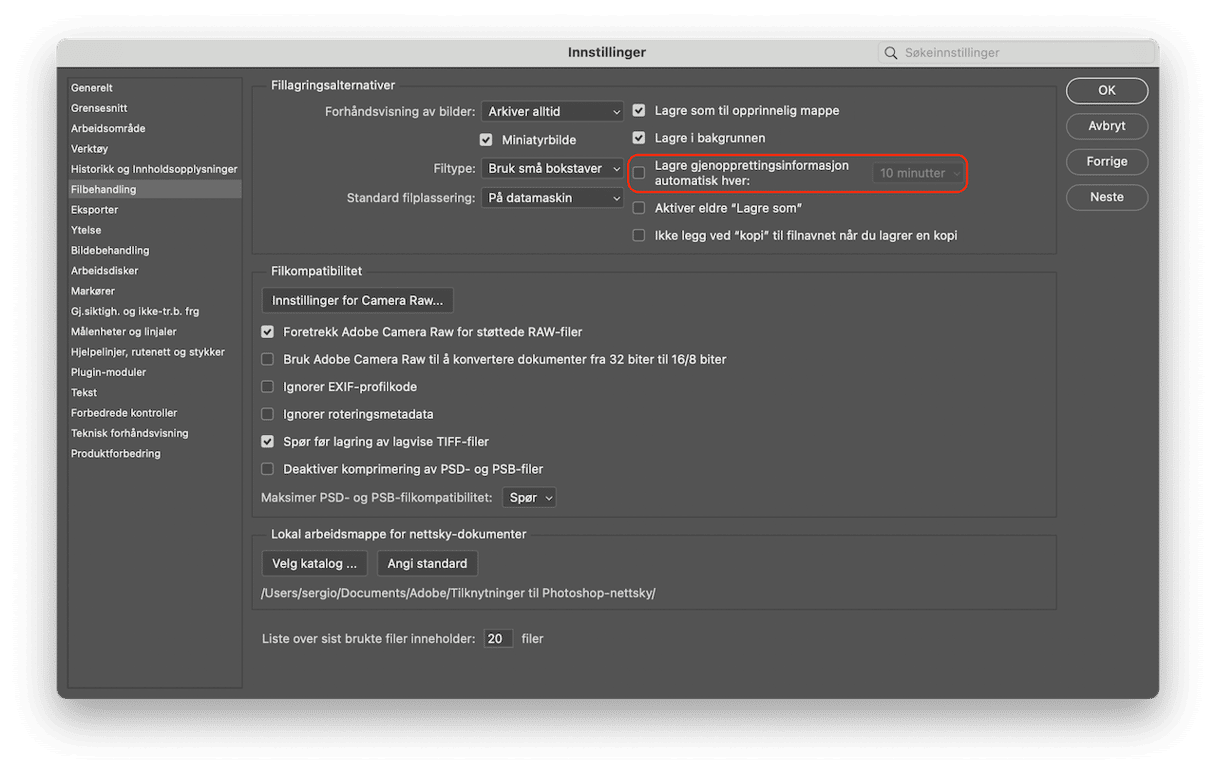
Task: Click Innstillinger for Camera Raw button
Action: click(357, 300)
